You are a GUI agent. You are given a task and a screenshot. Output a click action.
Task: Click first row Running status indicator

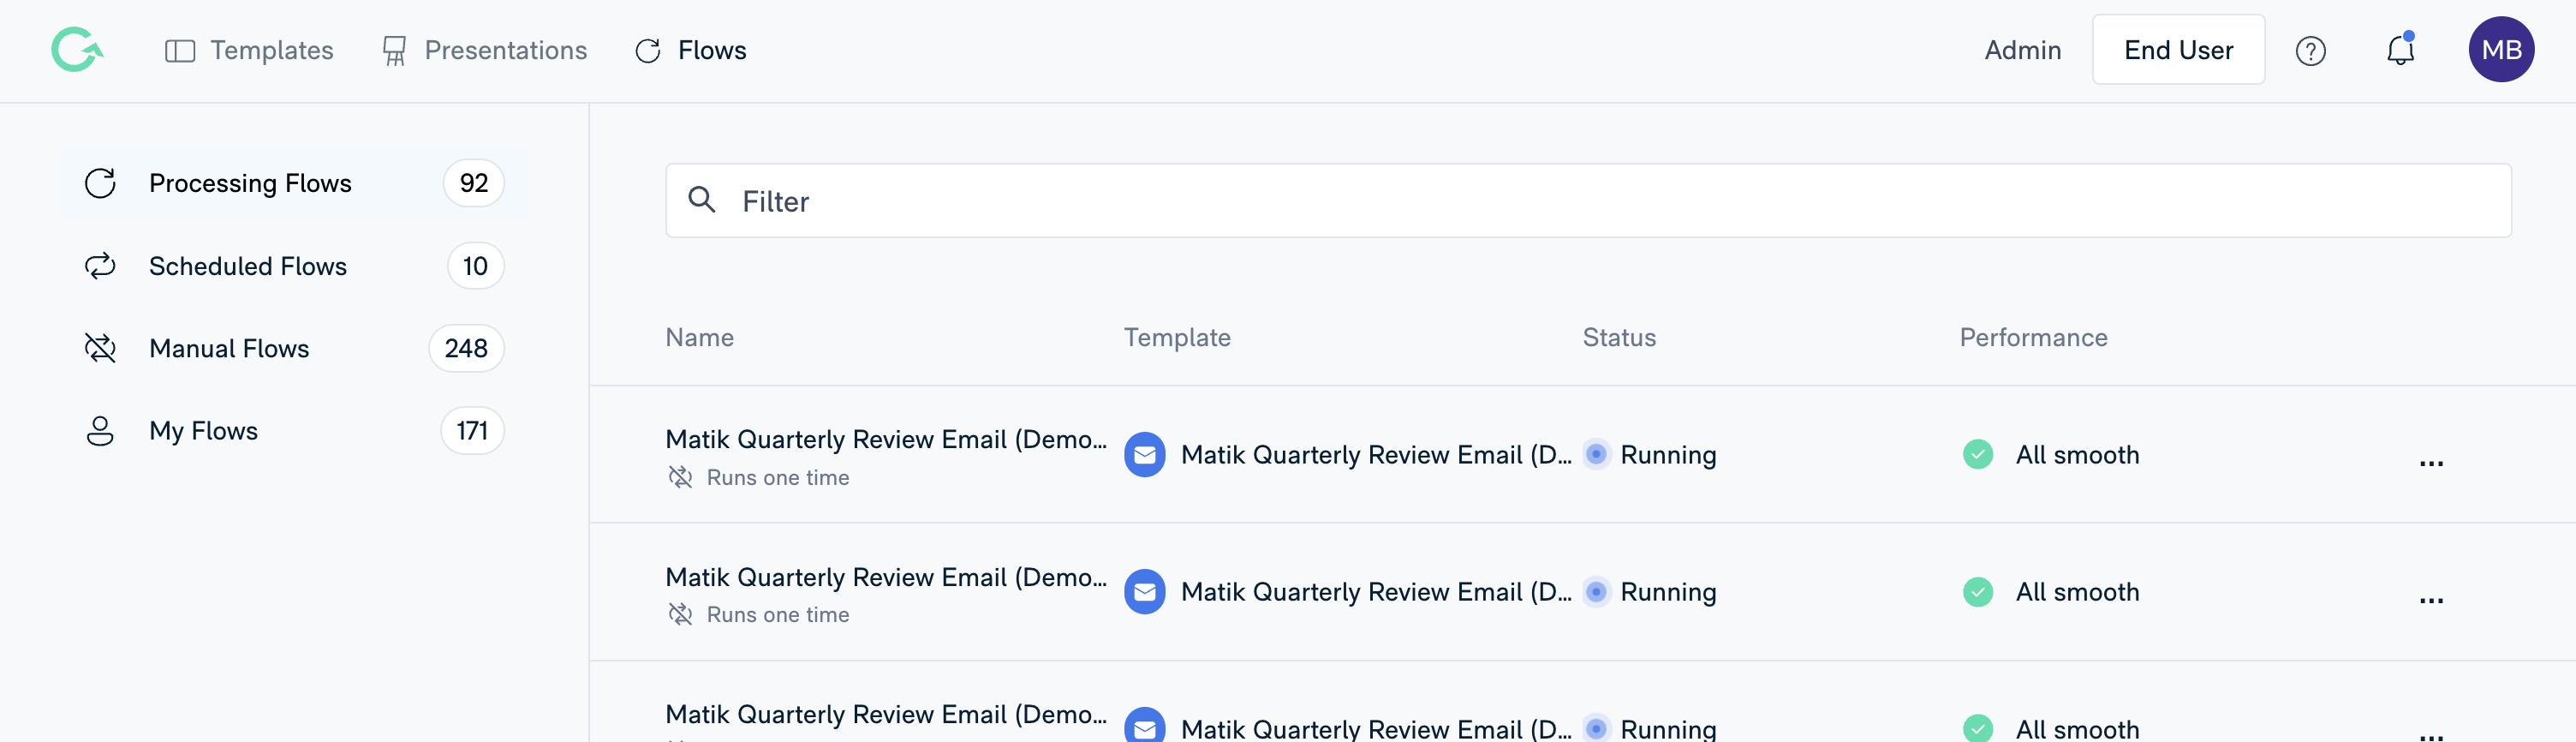pos(1597,455)
